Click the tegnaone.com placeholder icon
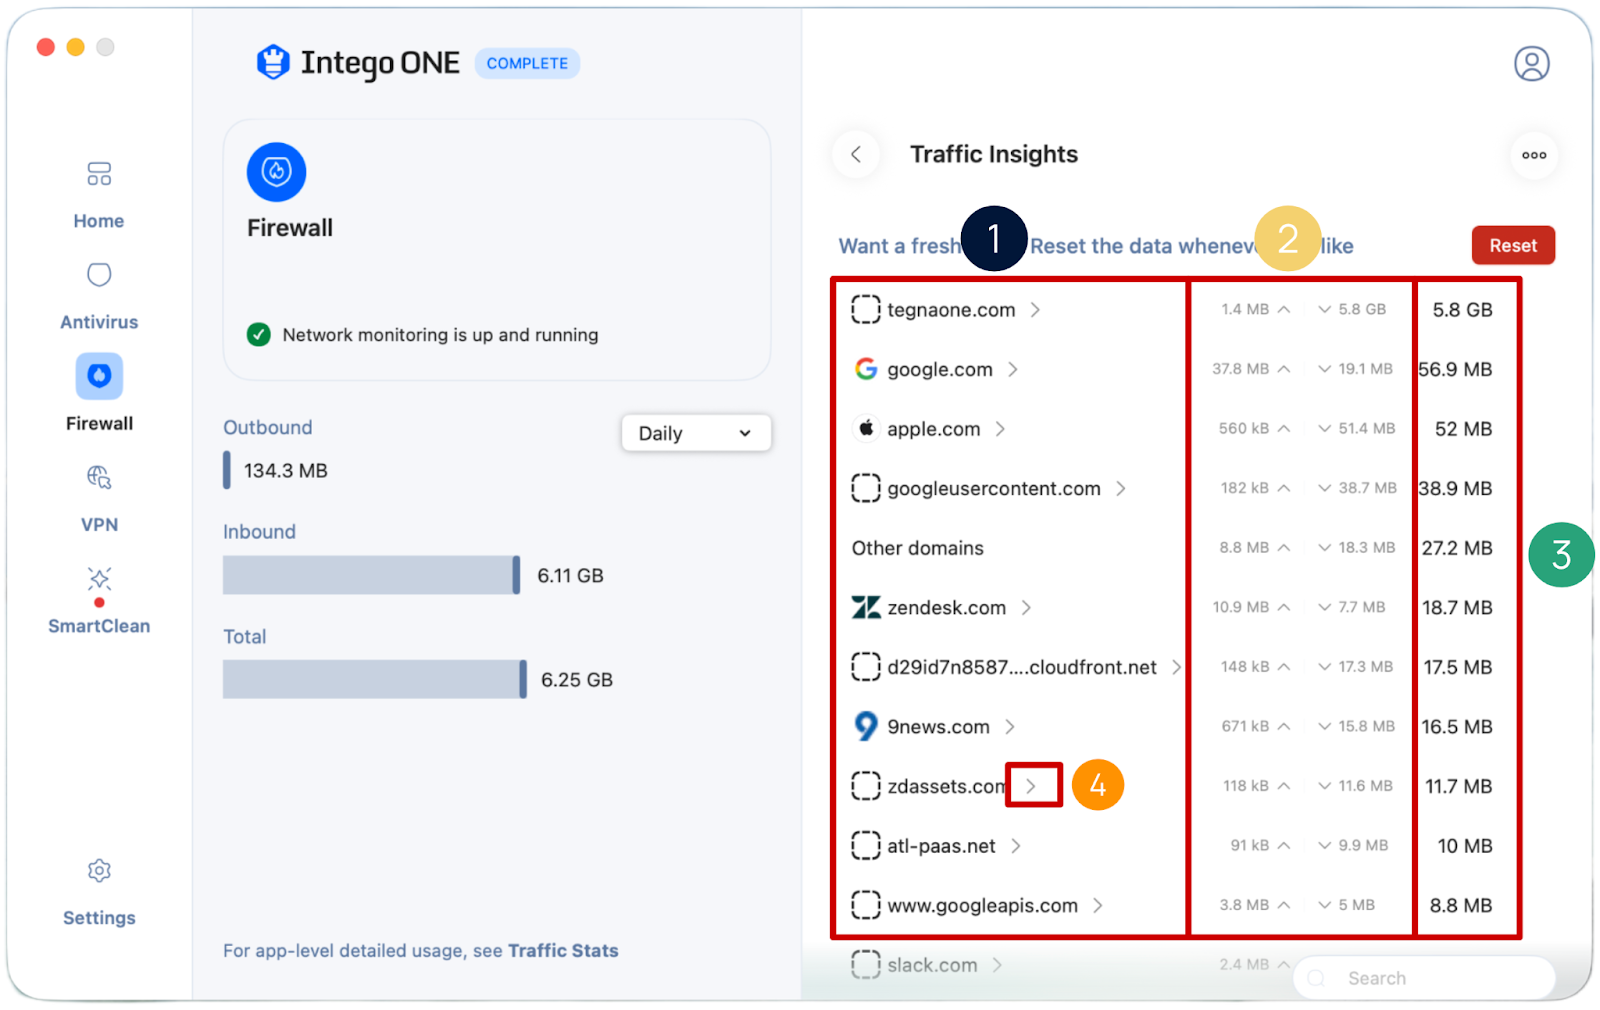1600x1010 pixels. (x=866, y=309)
